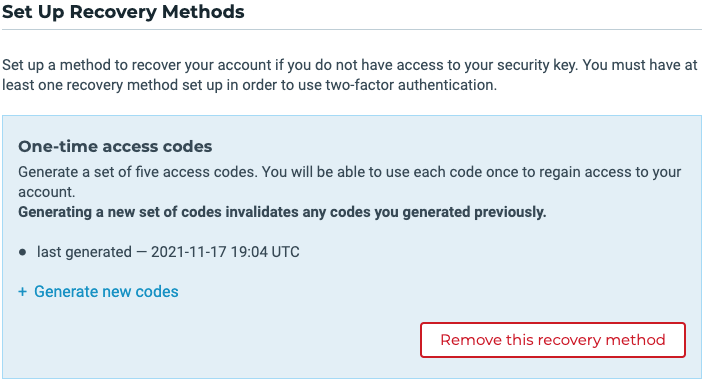709x385 pixels.
Task: Click the bullet before last generated
Action: [23, 252]
